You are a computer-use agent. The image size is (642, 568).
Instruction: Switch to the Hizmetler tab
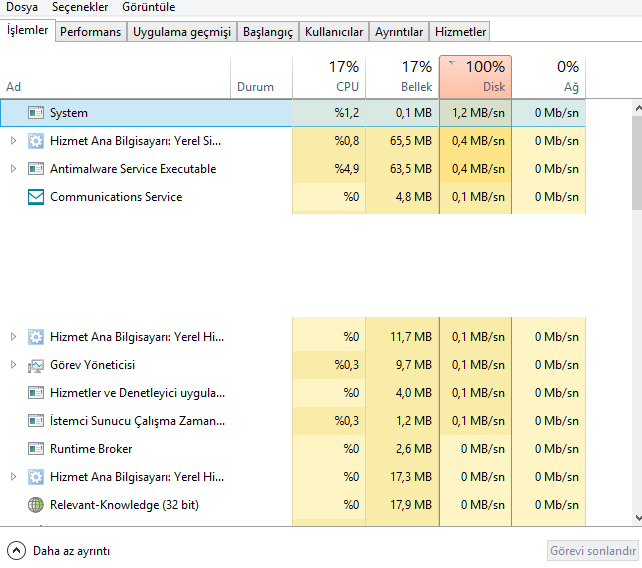pos(460,32)
